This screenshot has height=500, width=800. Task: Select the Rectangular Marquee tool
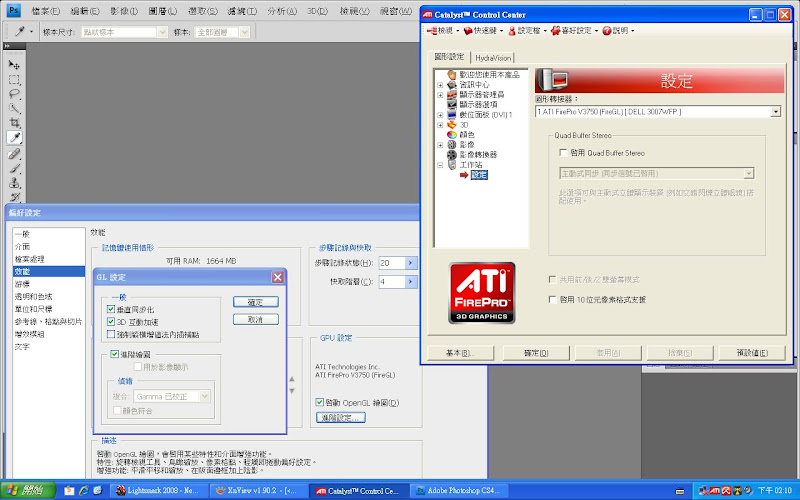(14, 80)
